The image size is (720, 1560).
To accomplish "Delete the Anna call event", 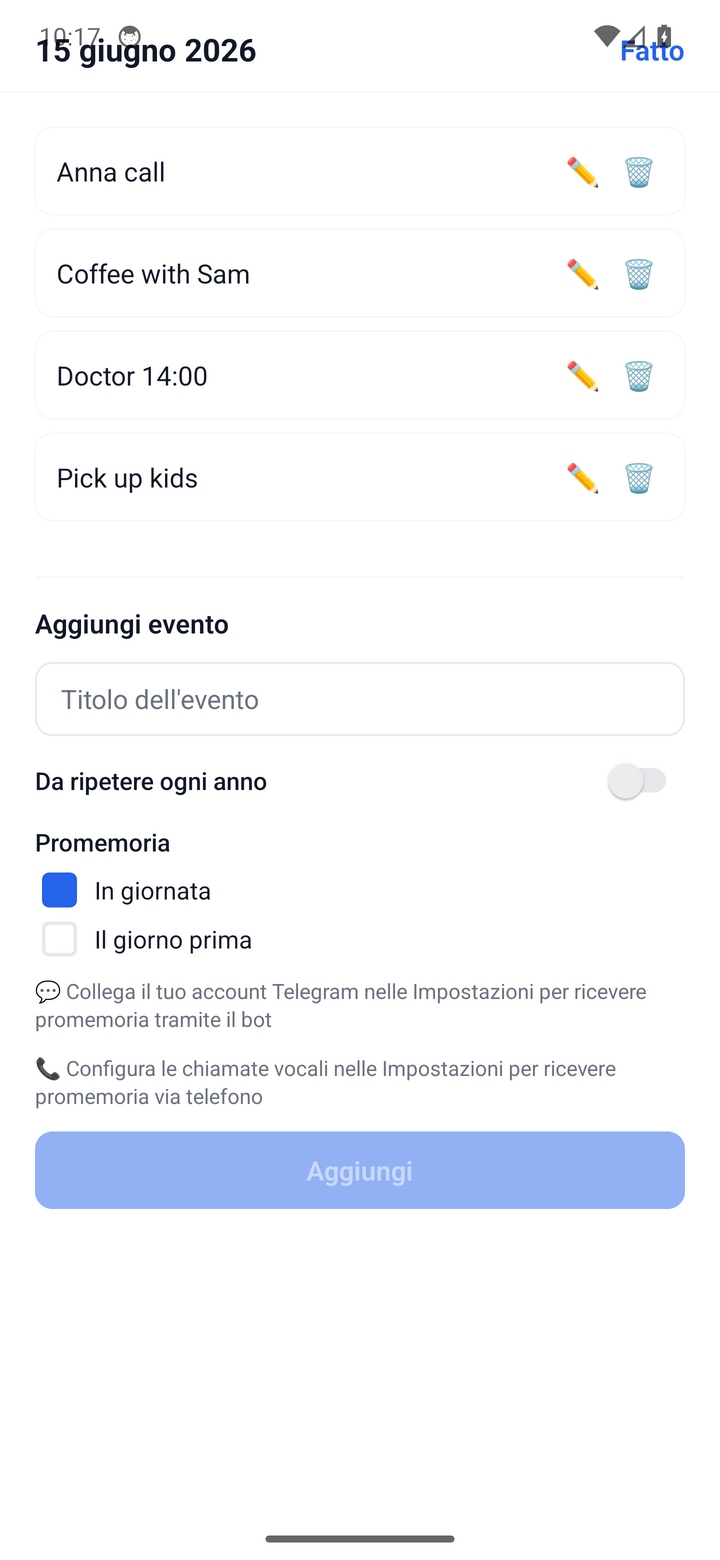I will pos(639,172).
